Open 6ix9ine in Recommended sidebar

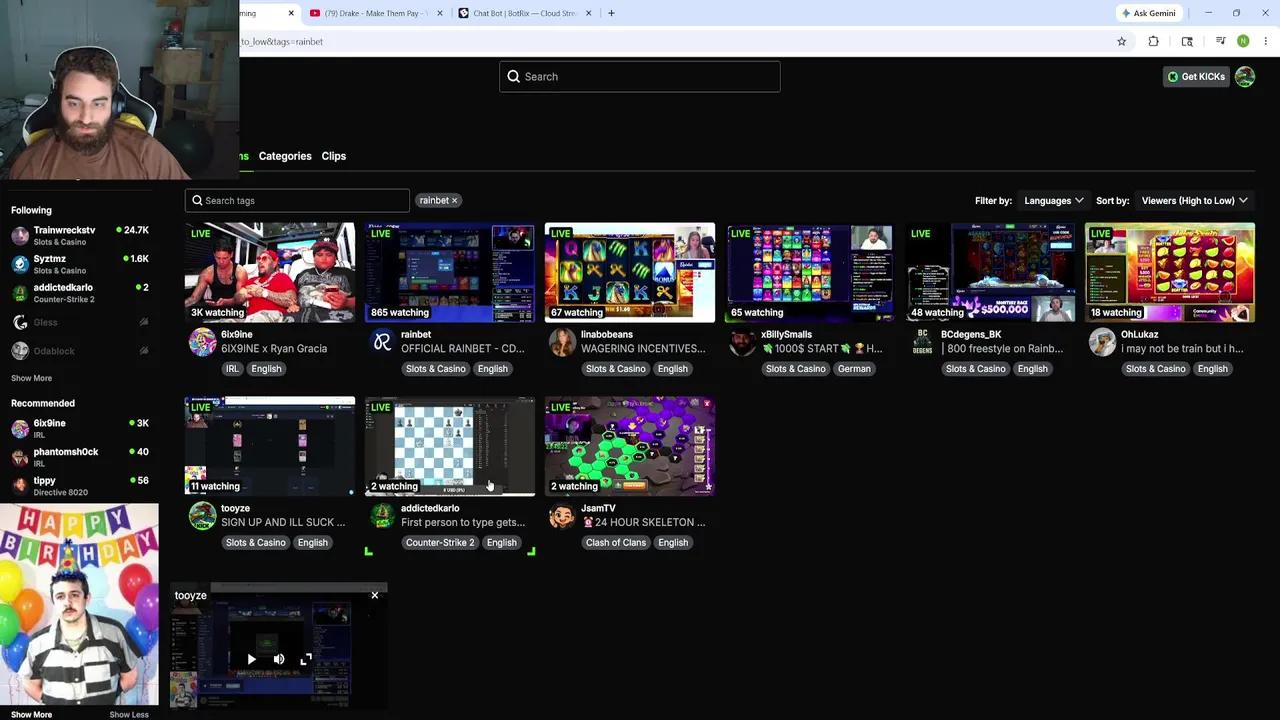click(x=80, y=428)
